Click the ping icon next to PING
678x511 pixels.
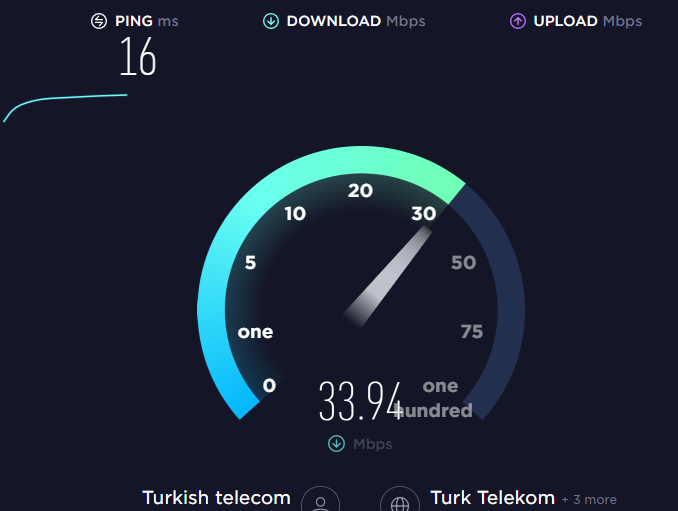point(99,21)
